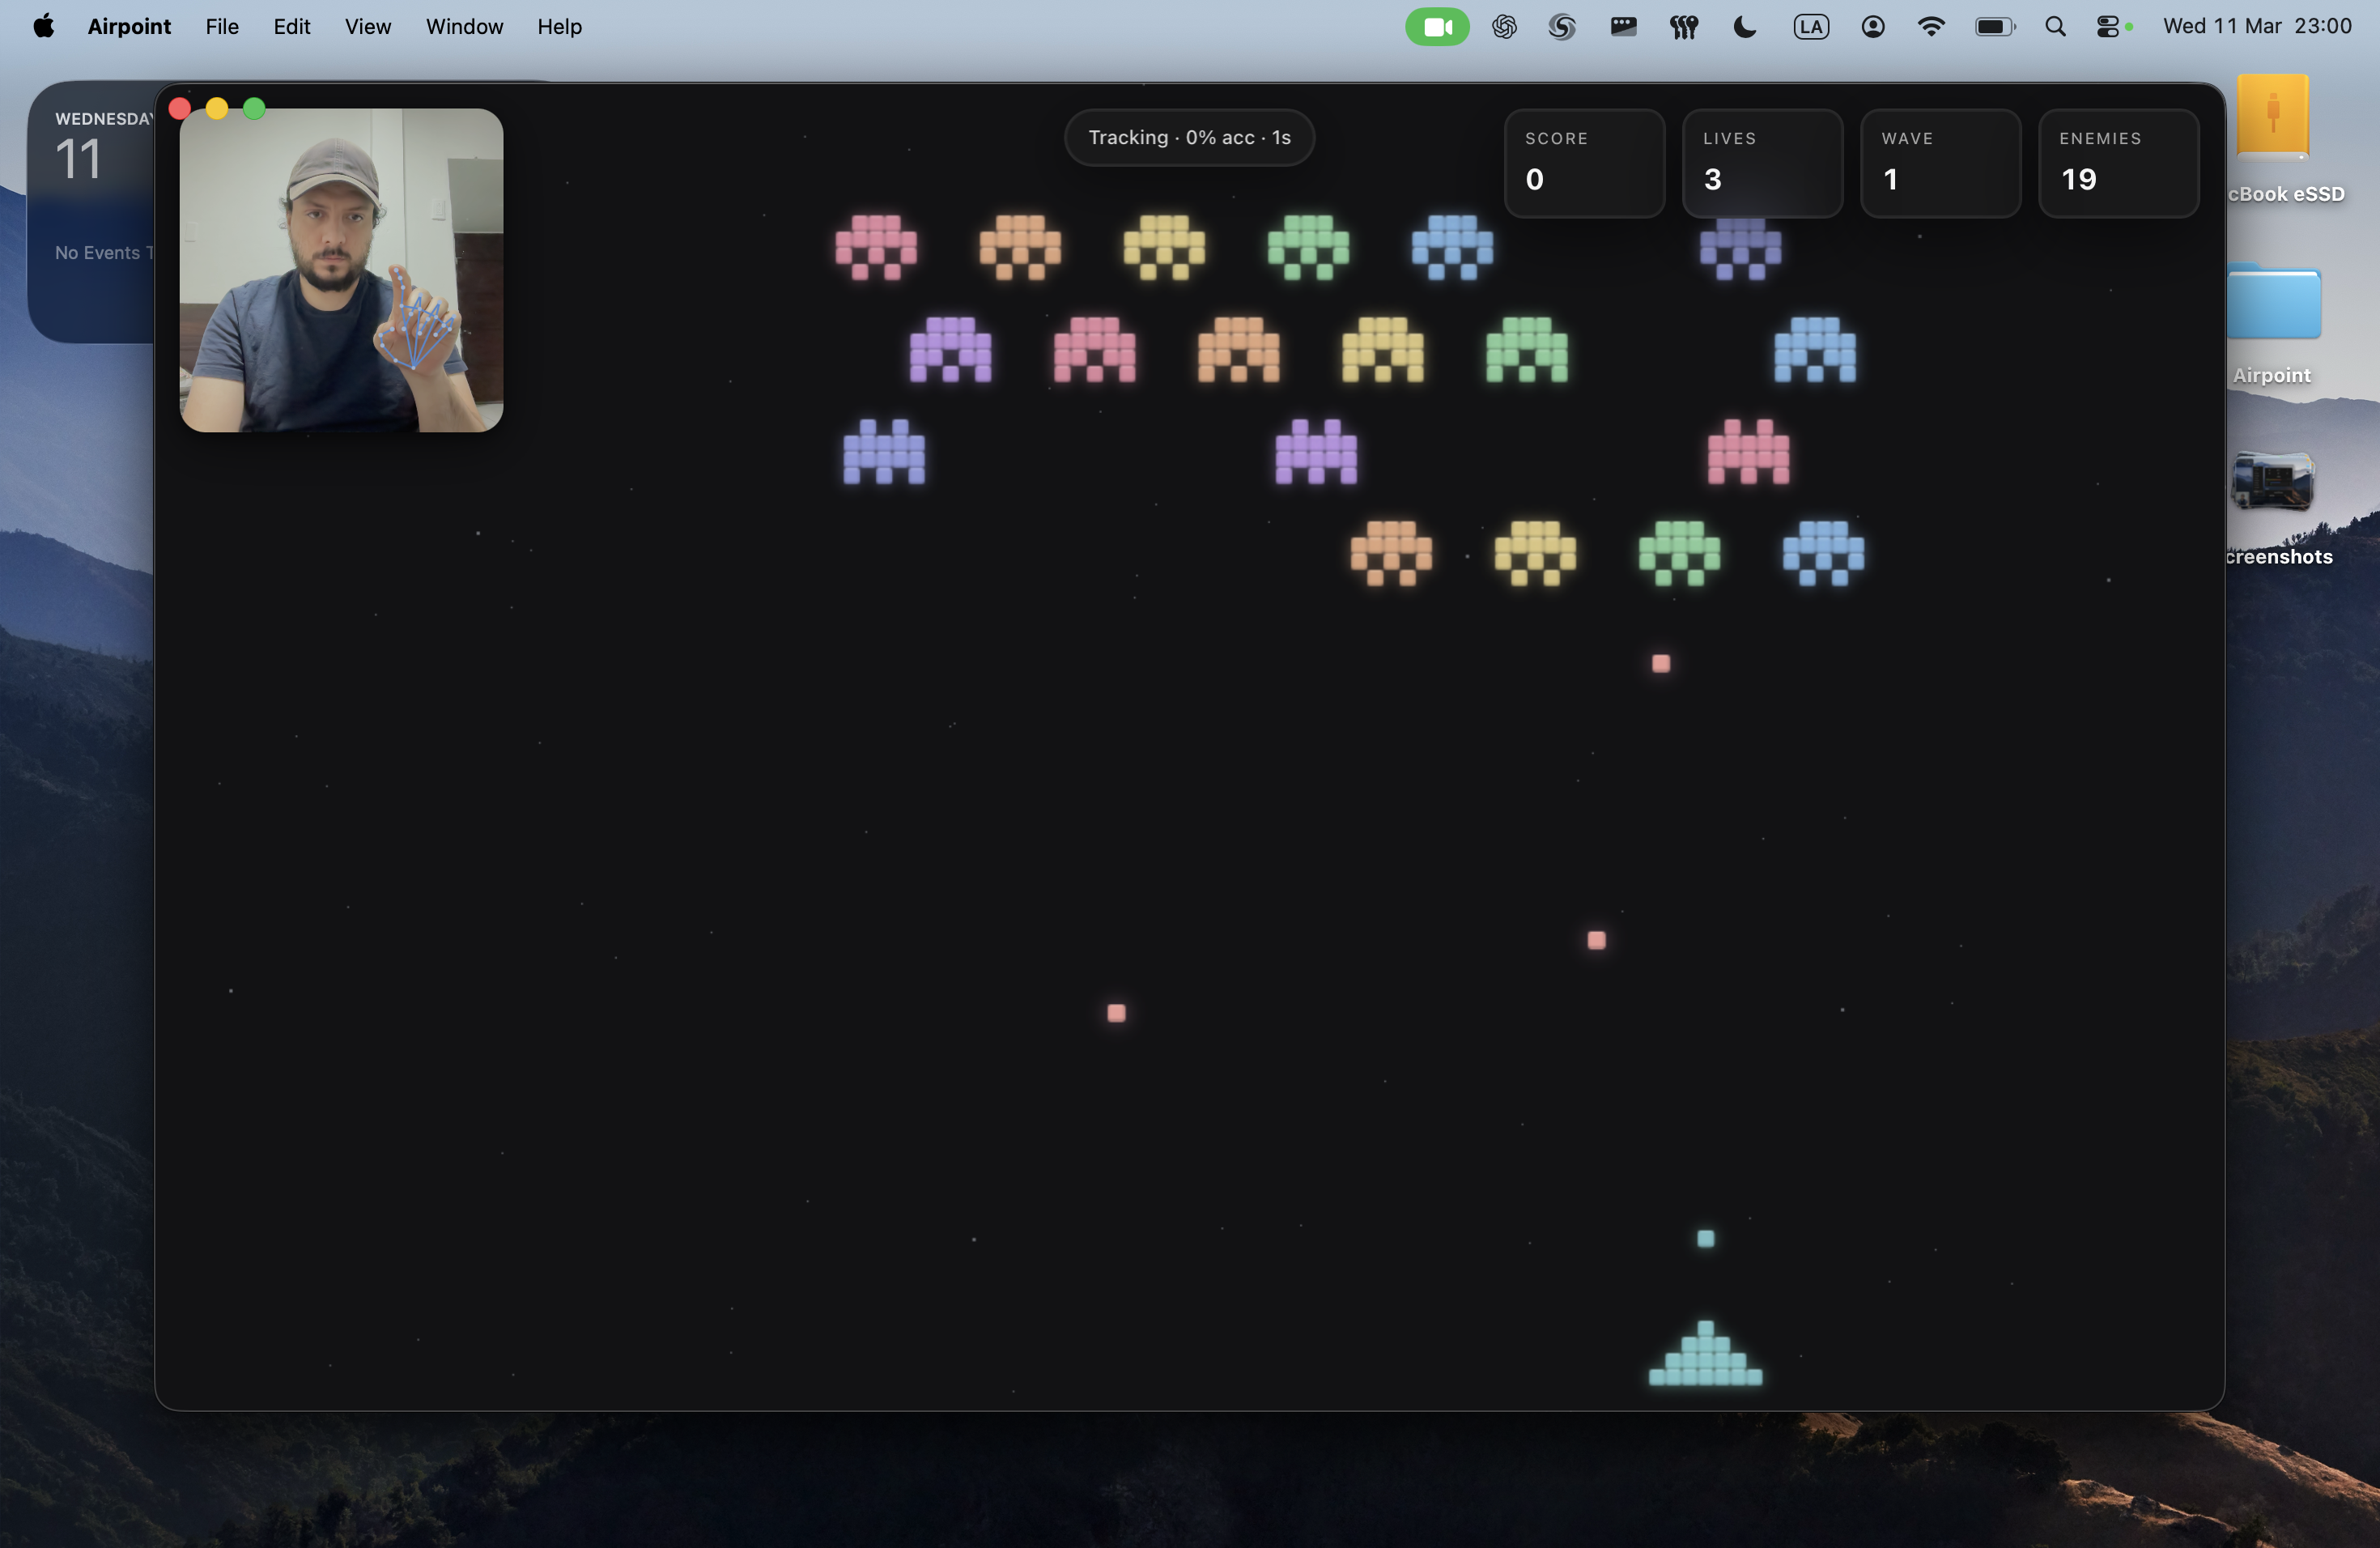This screenshot has width=2380, height=1548.
Task: Open Spotlight search magnifier icon
Action: pyautogui.click(x=2055, y=27)
